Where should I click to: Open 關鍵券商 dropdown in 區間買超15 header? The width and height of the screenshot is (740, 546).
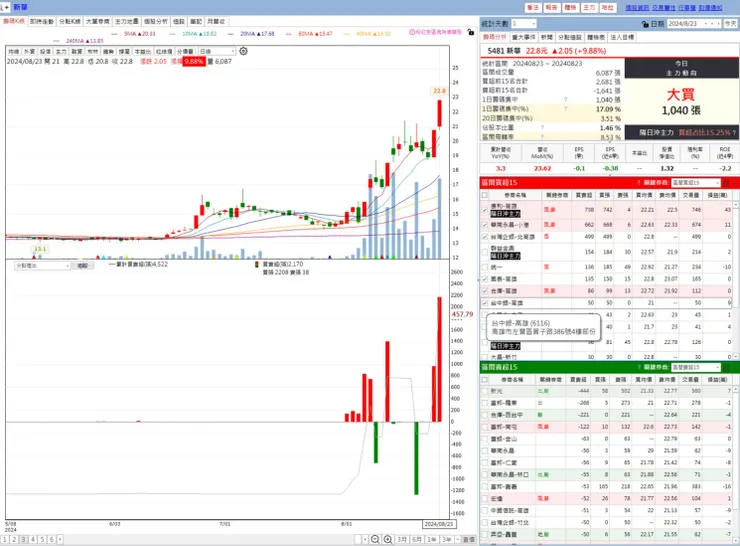point(696,183)
